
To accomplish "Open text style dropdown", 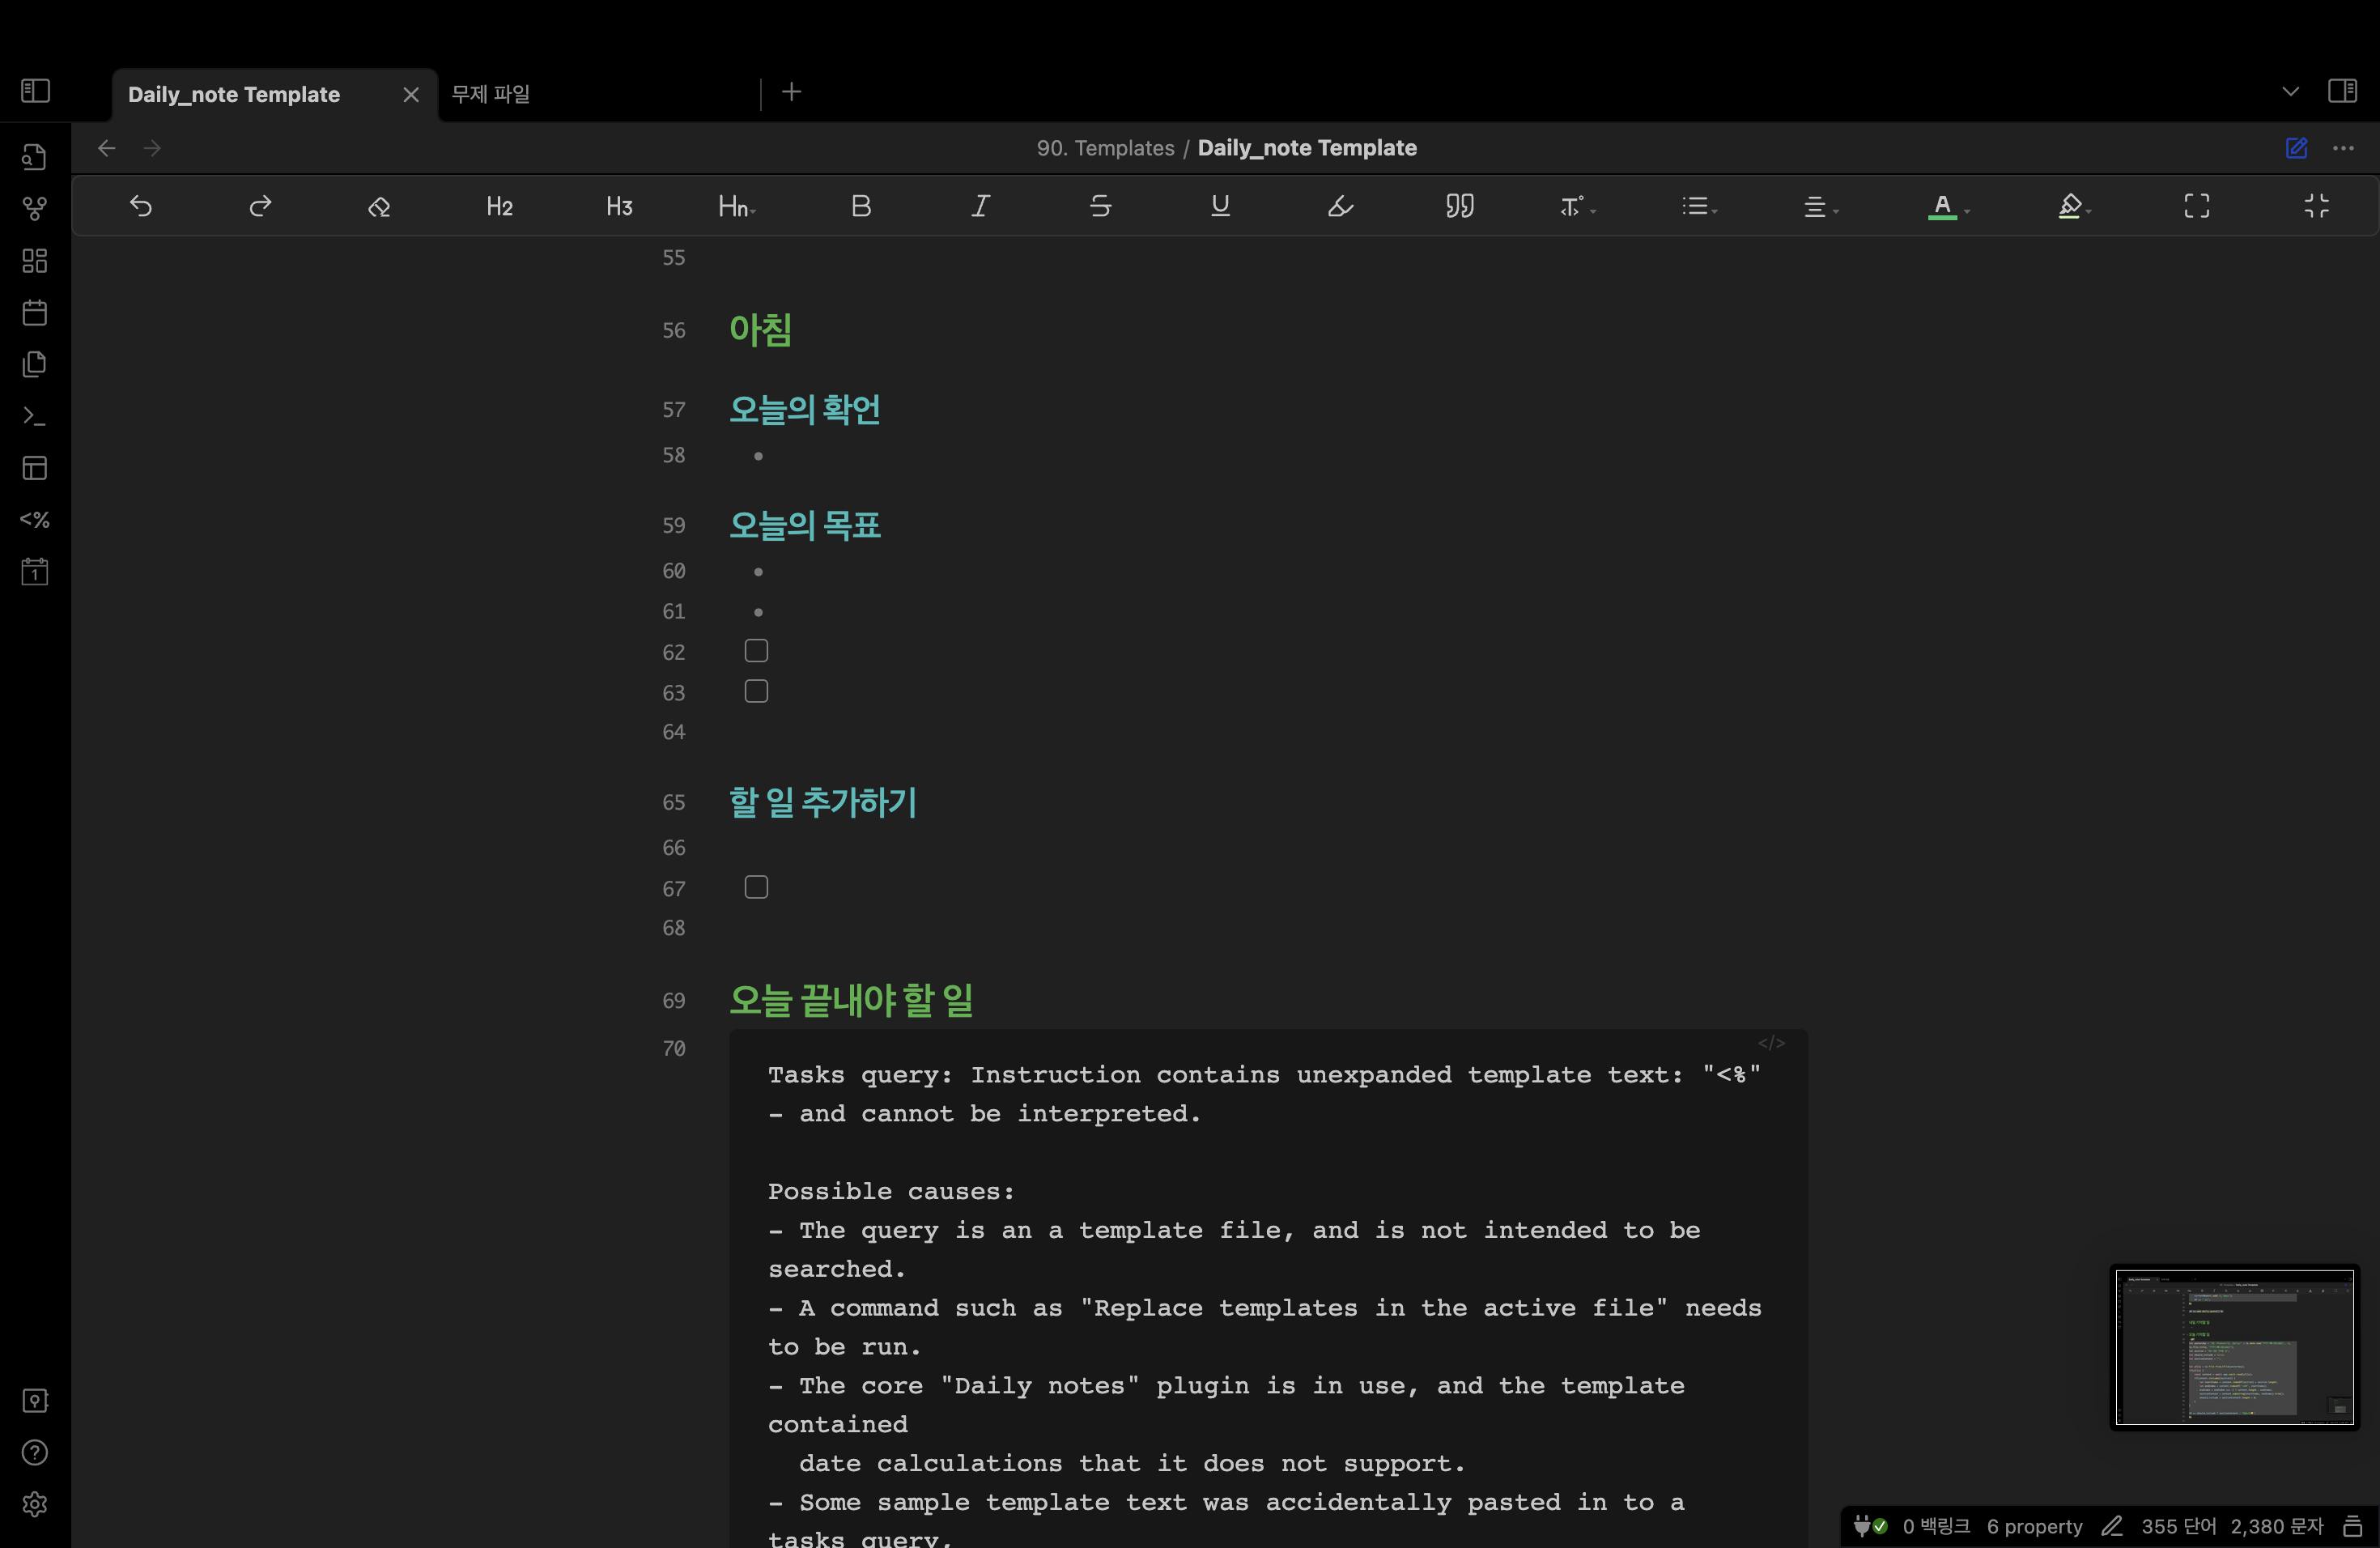I will point(1578,206).
